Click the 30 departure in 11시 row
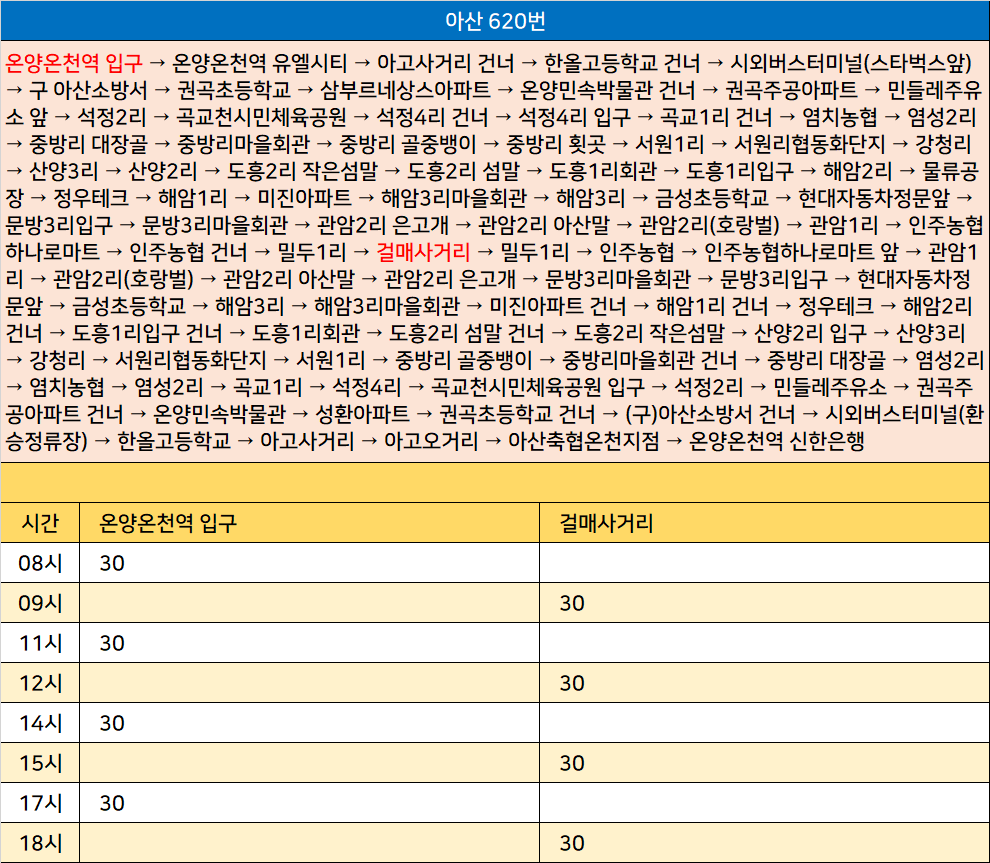This screenshot has height=863, width=990. point(112,643)
